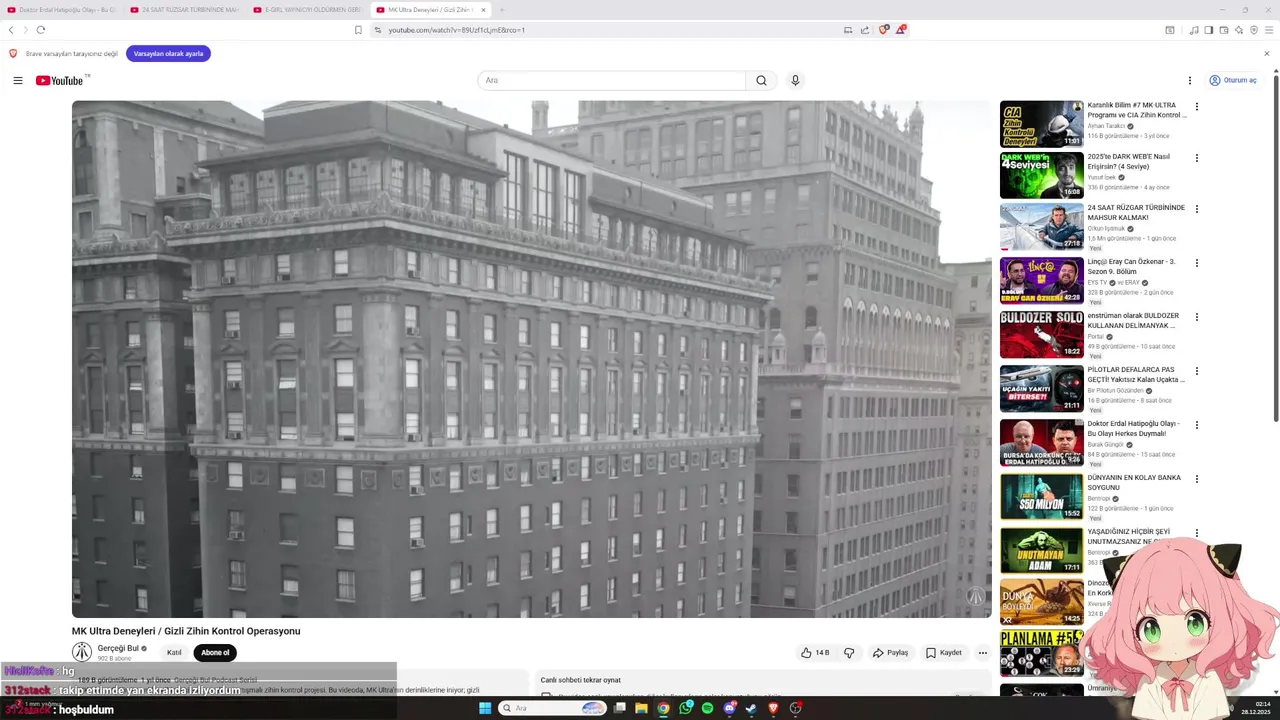The height and width of the screenshot is (720, 1280).
Task: Open Discord from taskbar
Action: pos(729,708)
